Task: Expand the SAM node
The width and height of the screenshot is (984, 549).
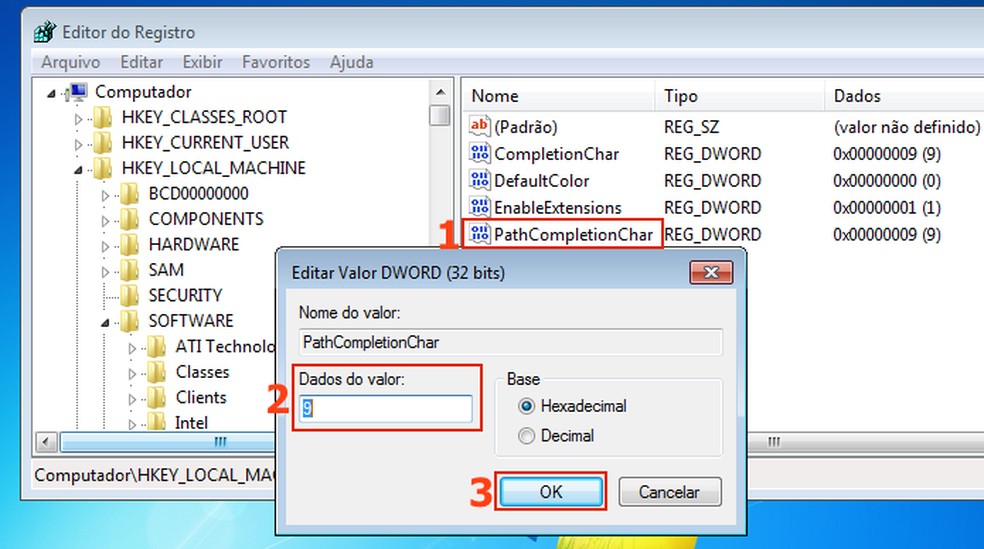Action: pyautogui.click(x=105, y=272)
